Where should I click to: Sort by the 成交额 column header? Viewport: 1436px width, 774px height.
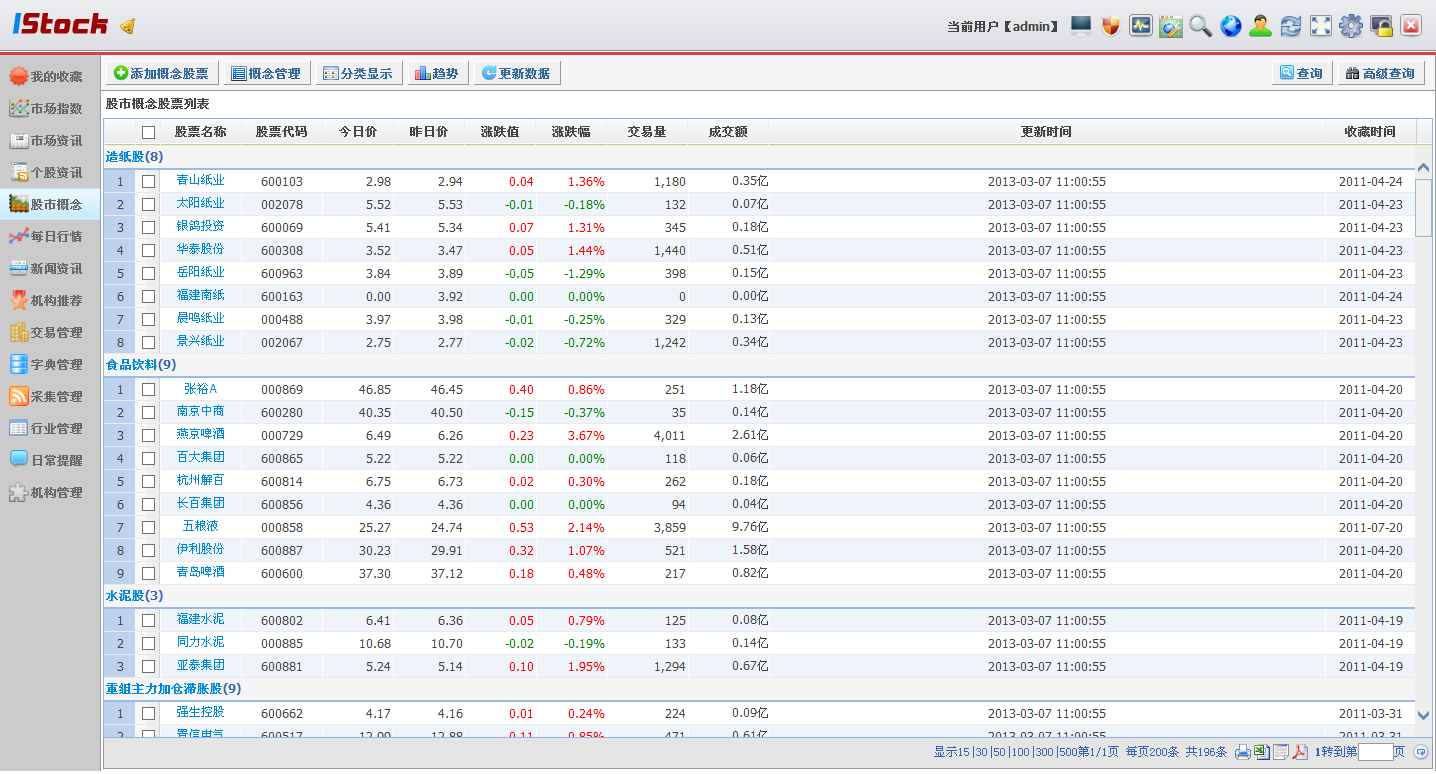(728, 132)
